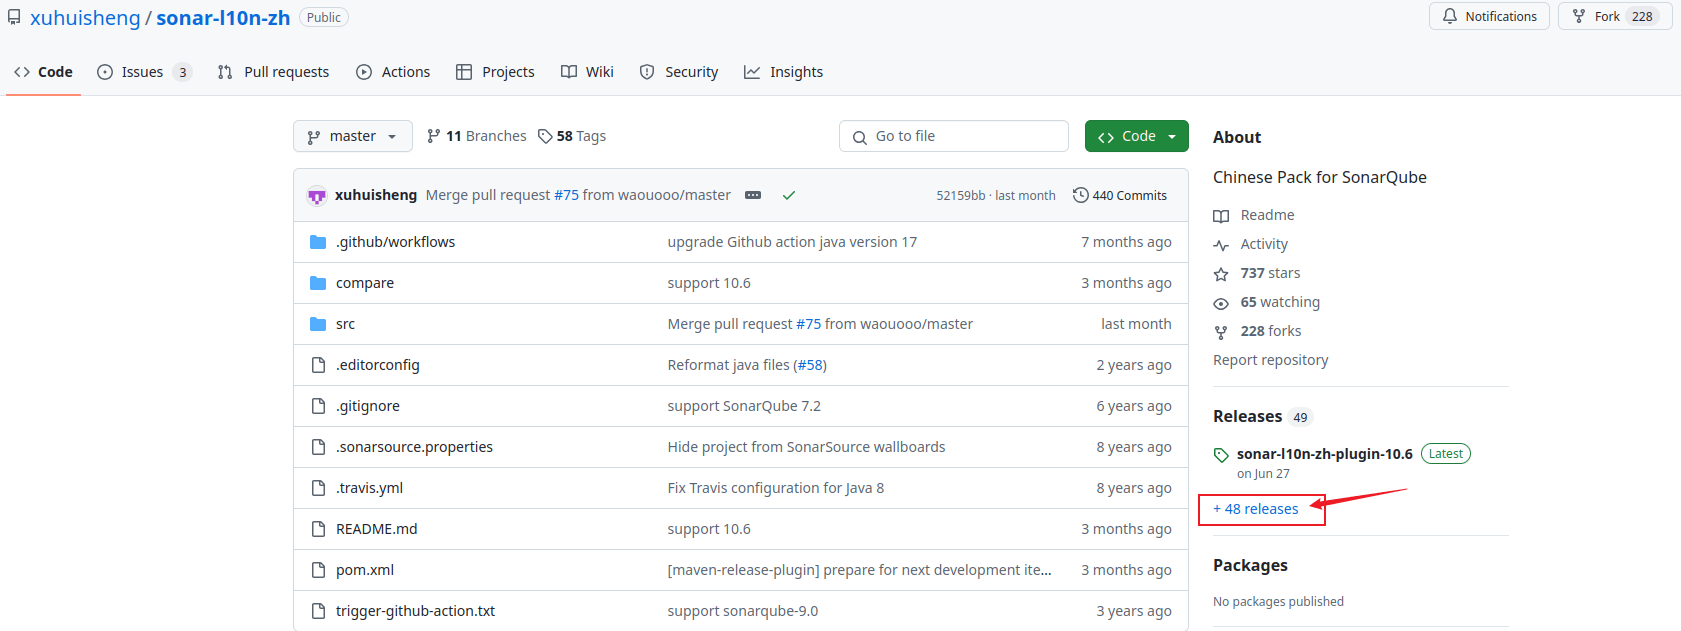
Task: Open the .github/workflows folder
Action: pyautogui.click(x=396, y=242)
